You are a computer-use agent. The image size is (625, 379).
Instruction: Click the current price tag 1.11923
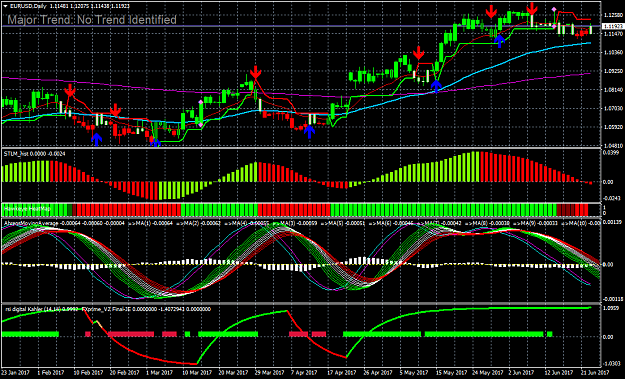612,26
